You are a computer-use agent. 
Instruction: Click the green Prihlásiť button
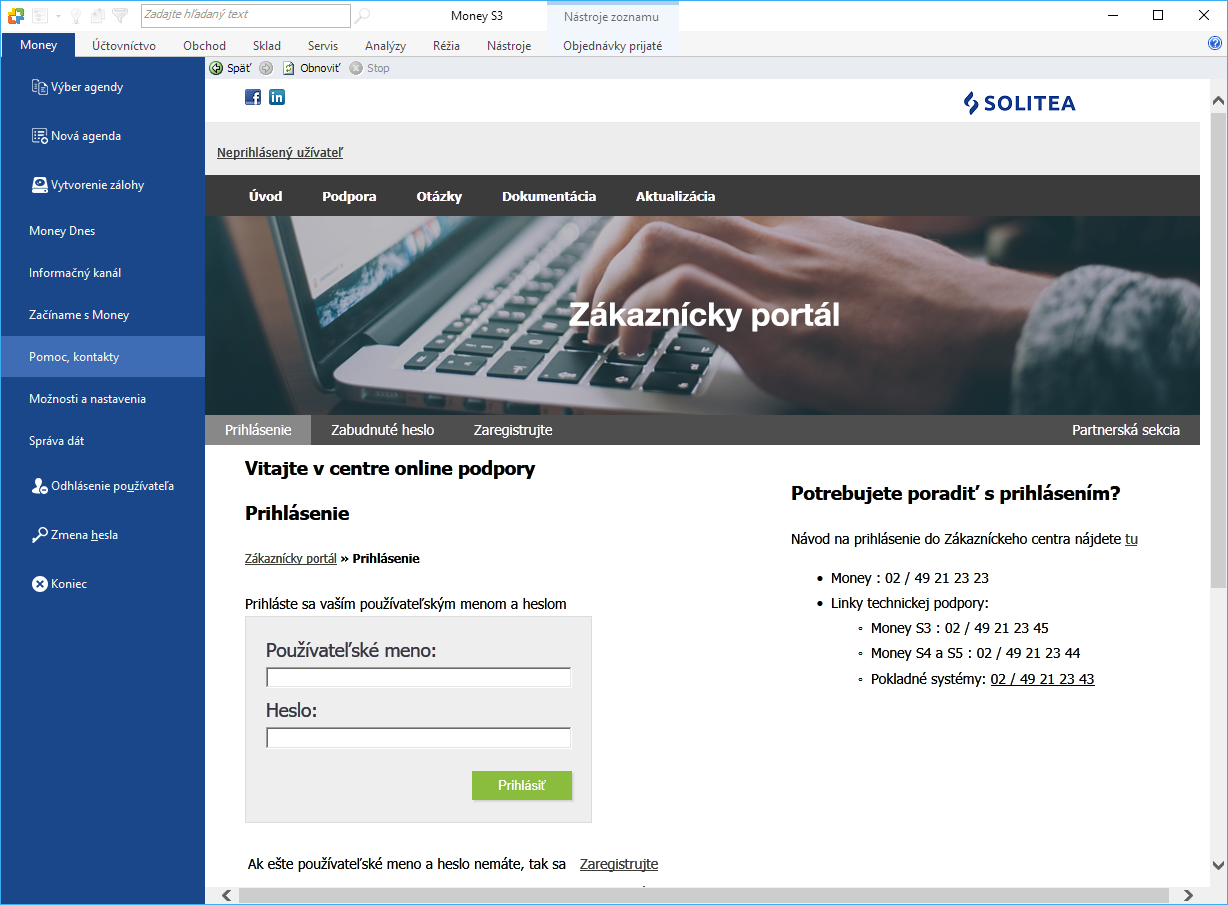tap(522, 785)
